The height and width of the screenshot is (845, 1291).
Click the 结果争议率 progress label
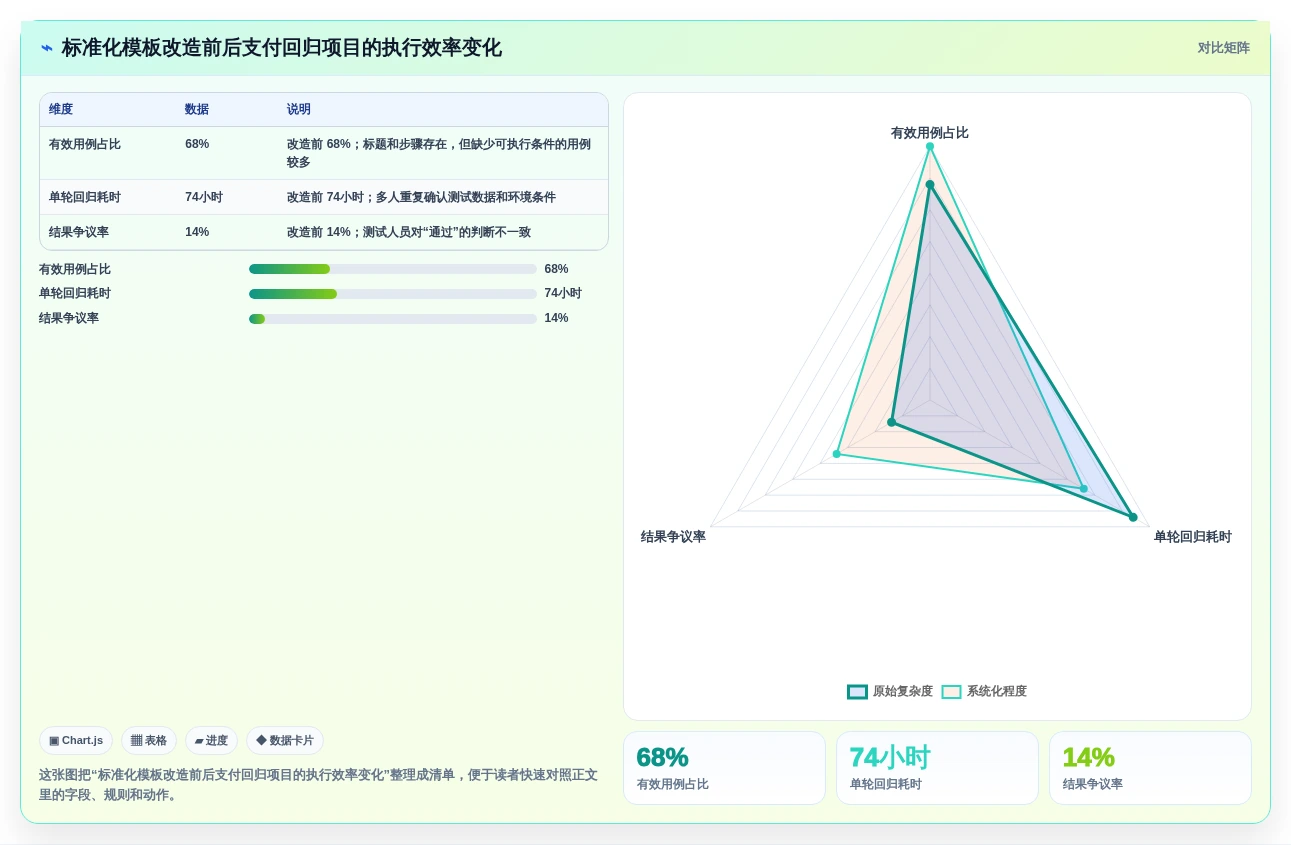pos(69,318)
